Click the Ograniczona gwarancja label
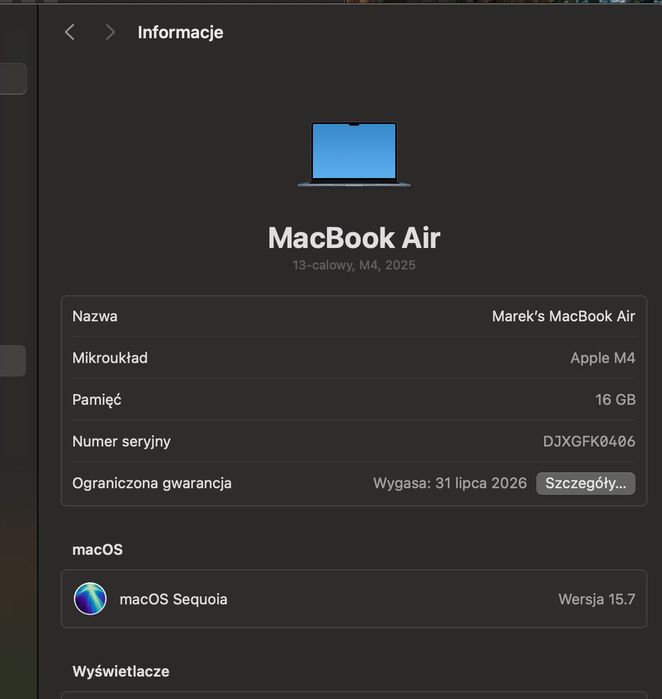 pos(152,483)
